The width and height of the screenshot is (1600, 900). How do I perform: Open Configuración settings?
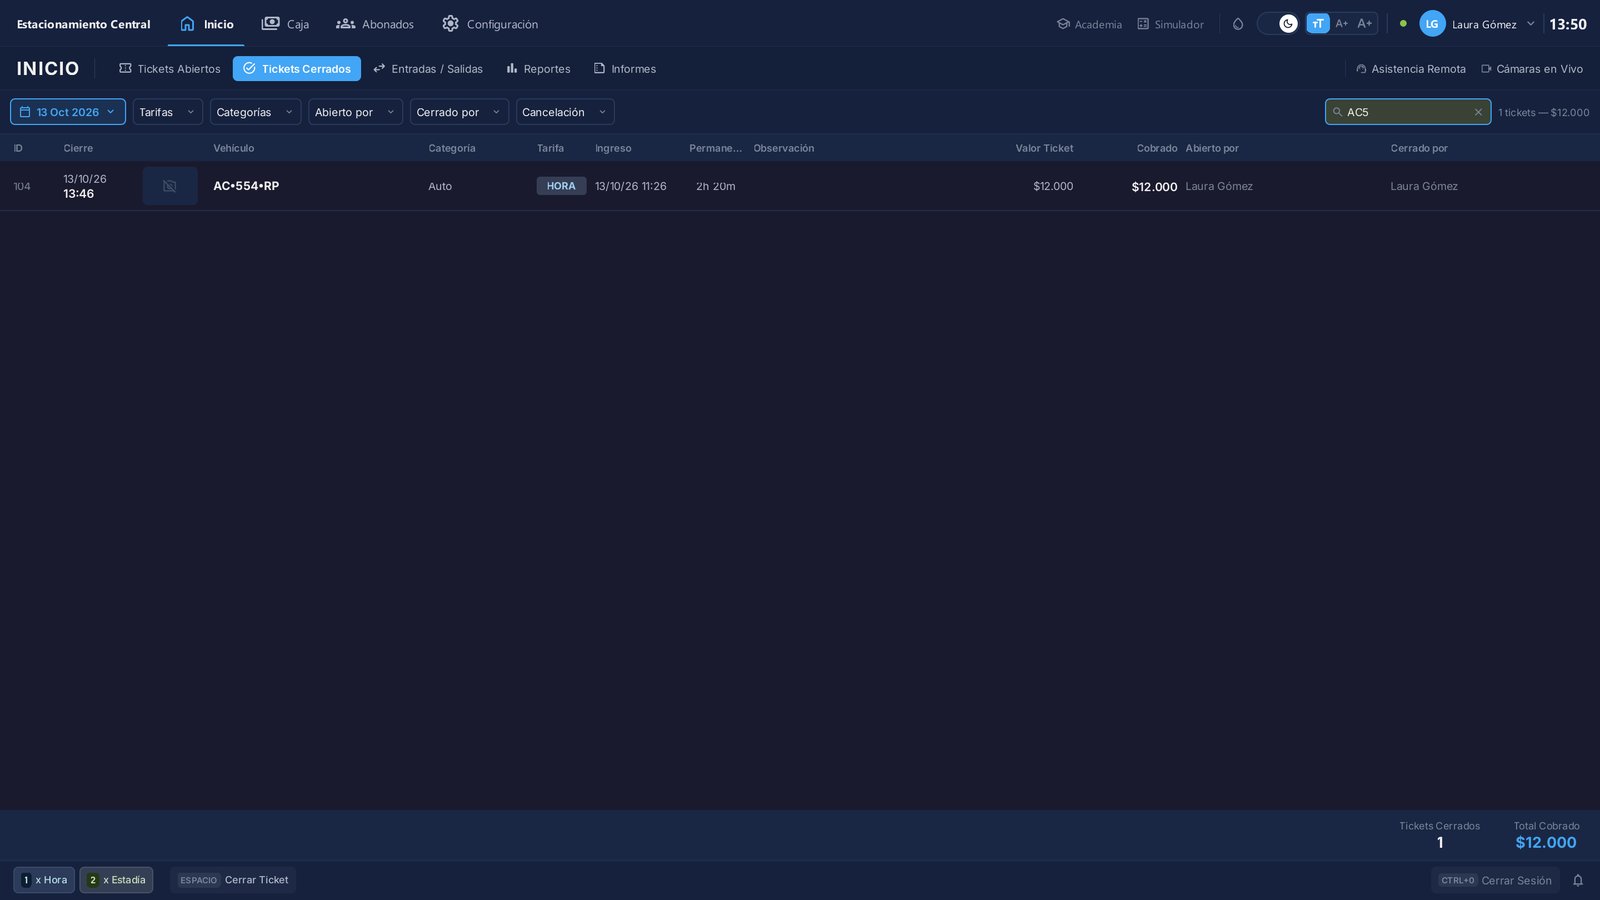pyautogui.click(x=490, y=24)
